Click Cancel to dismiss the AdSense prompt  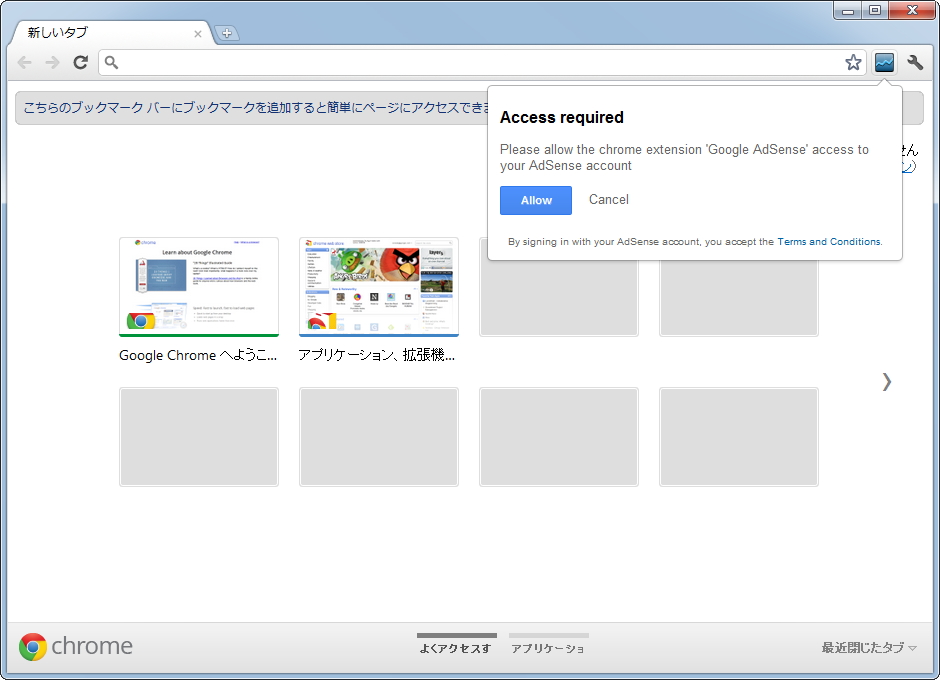click(x=608, y=200)
